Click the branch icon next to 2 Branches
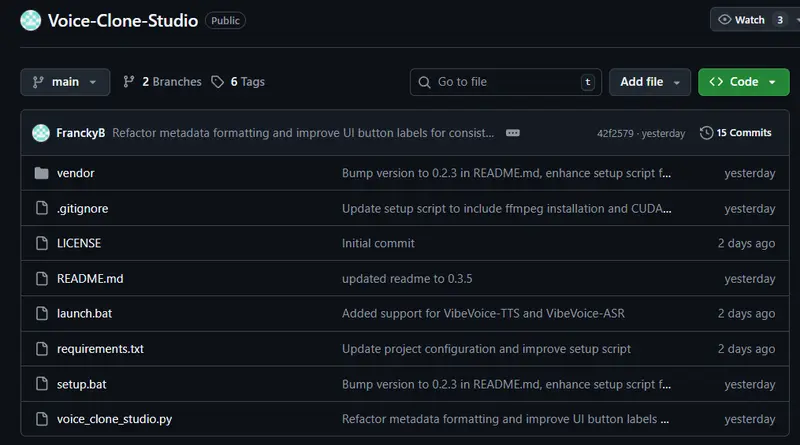This screenshot has width=800, height=445. point(129,82)
